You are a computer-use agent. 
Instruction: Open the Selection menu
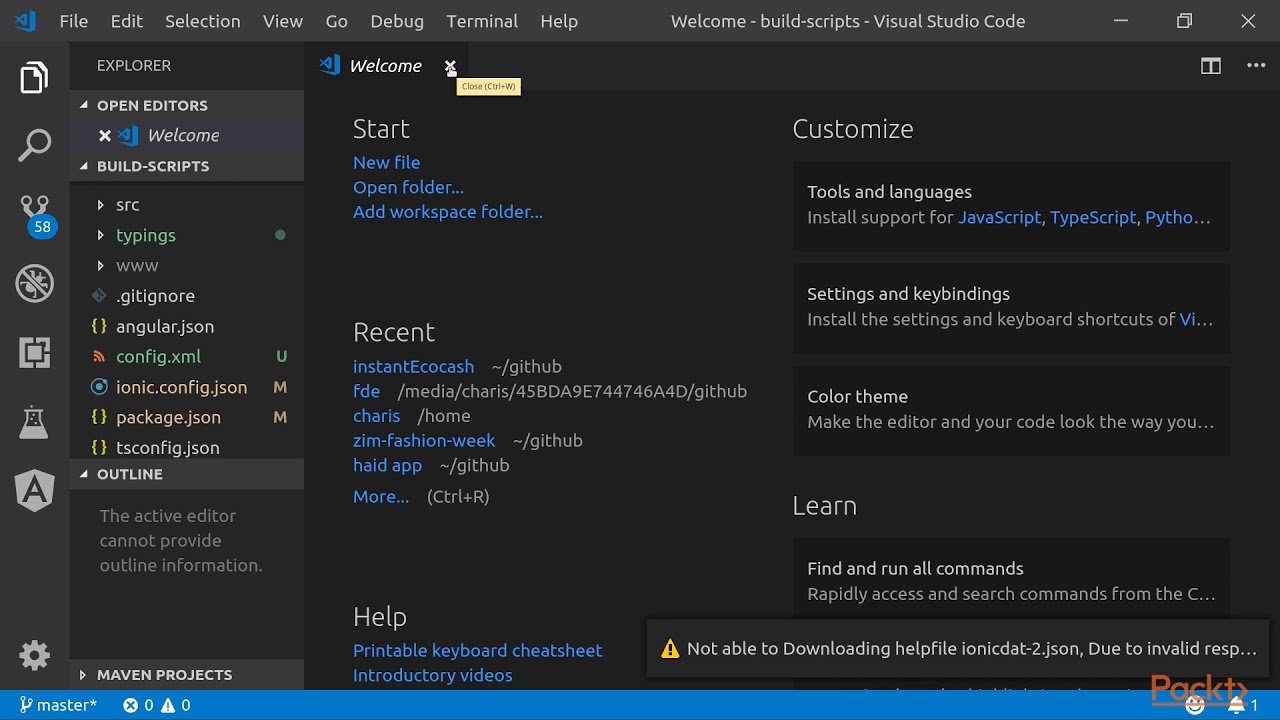point(202,21)
